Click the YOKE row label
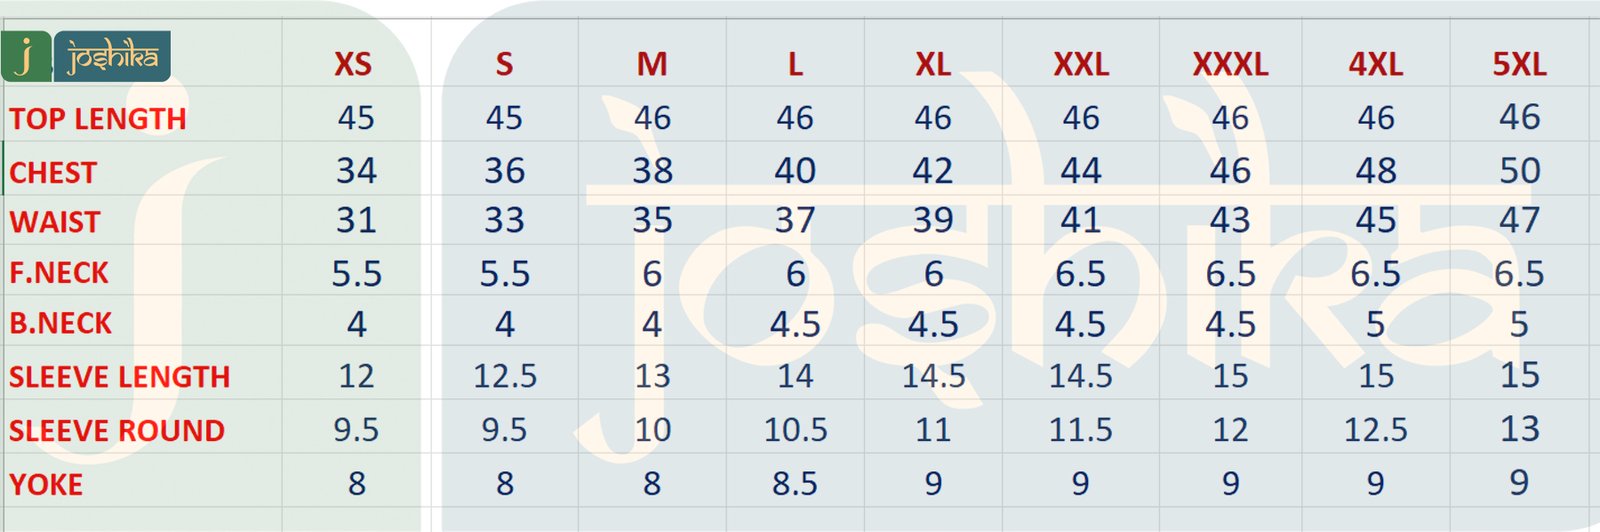Viewport: 1600px width, 532px height. pyautogui.click(x=46, y=485)
